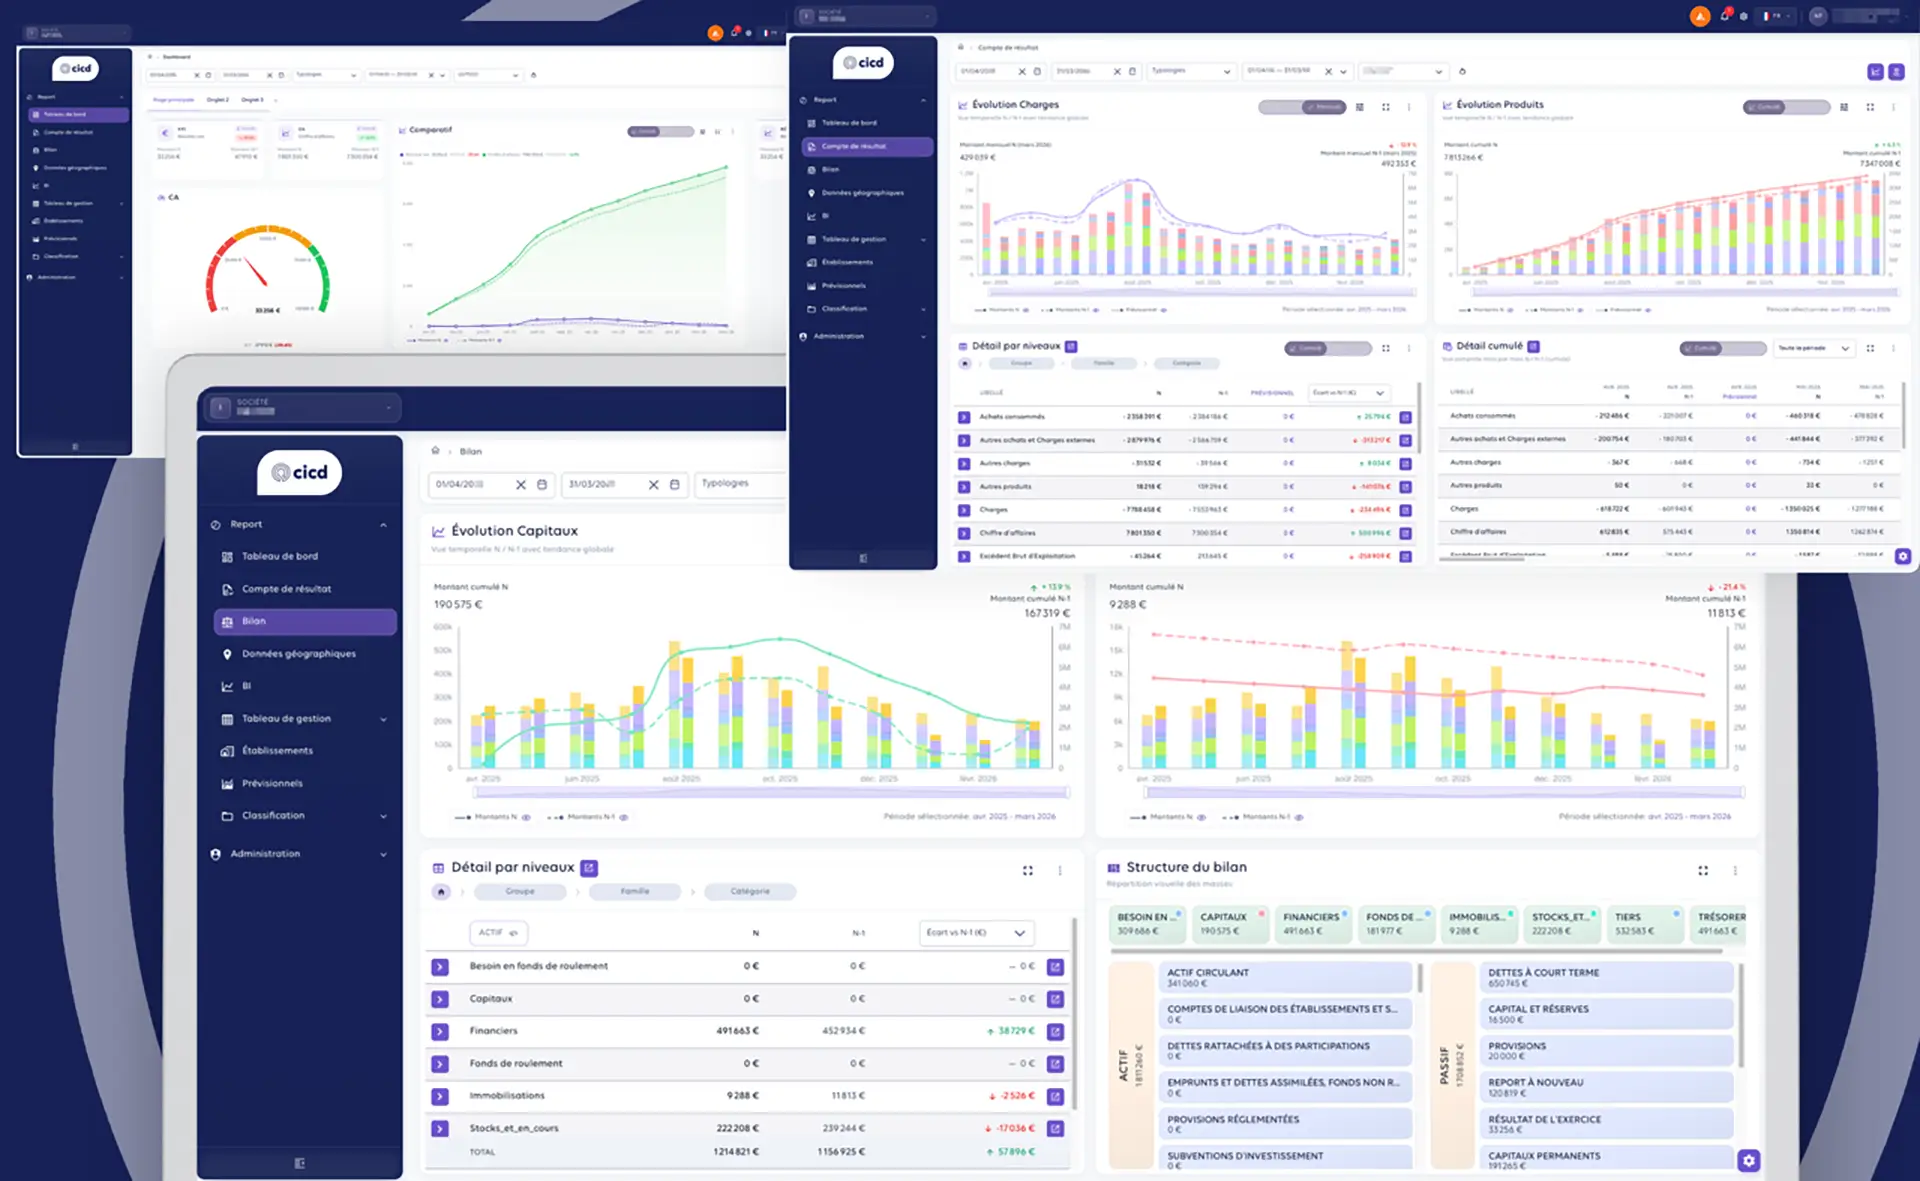Toggle Montants N-1 visibility in Capitaux chart
1920x1181 pixels.
click(x=623, y=817)
